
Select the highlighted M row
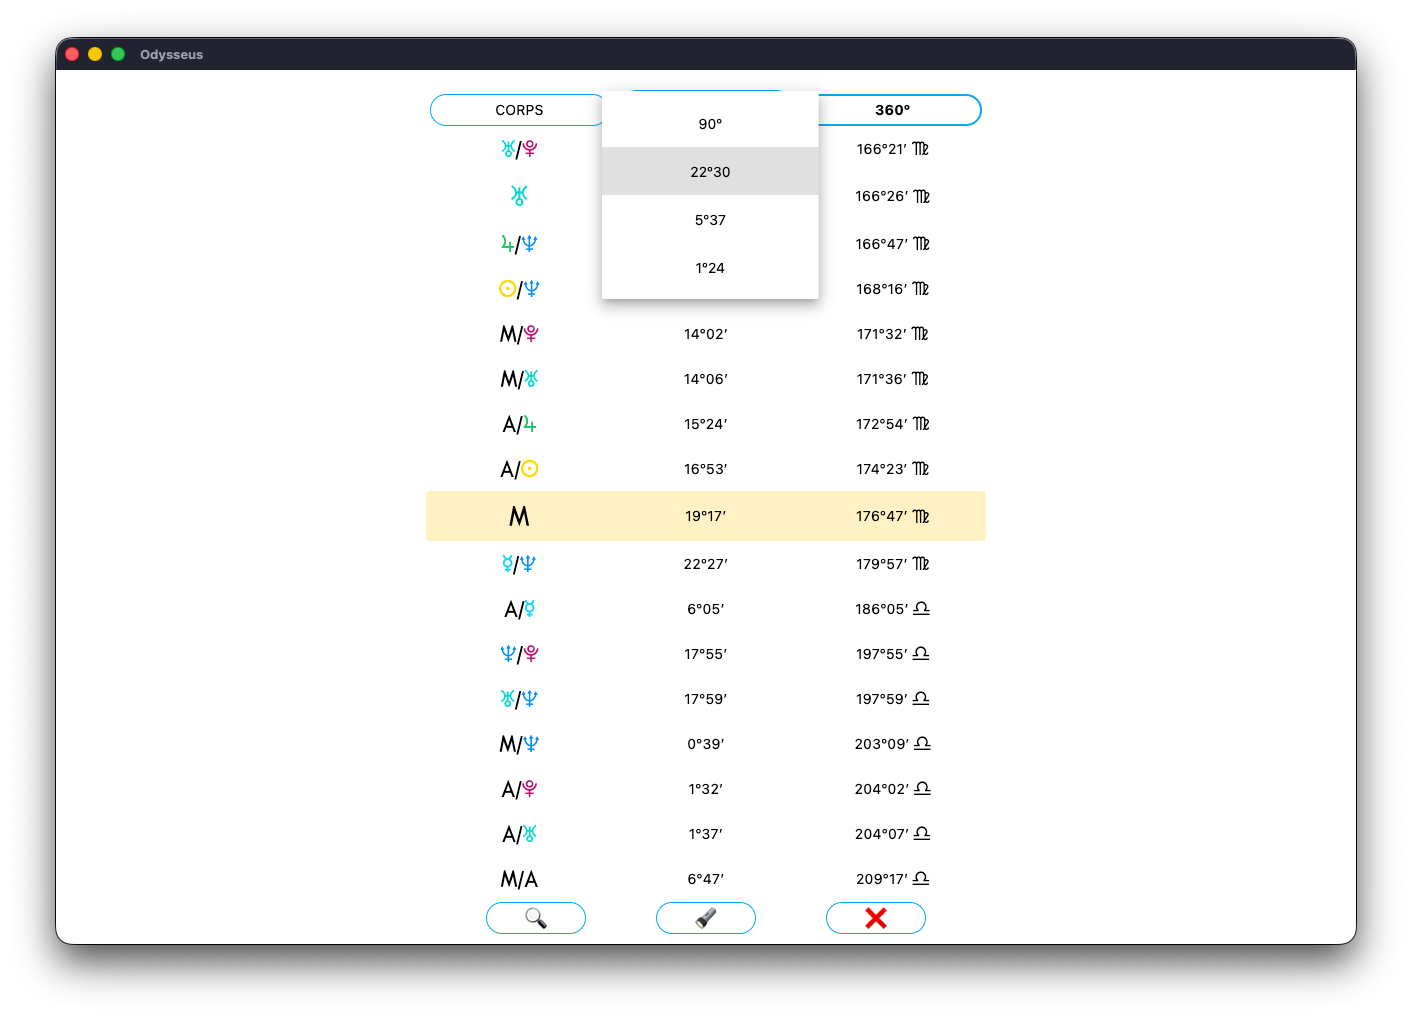[519, 516]
